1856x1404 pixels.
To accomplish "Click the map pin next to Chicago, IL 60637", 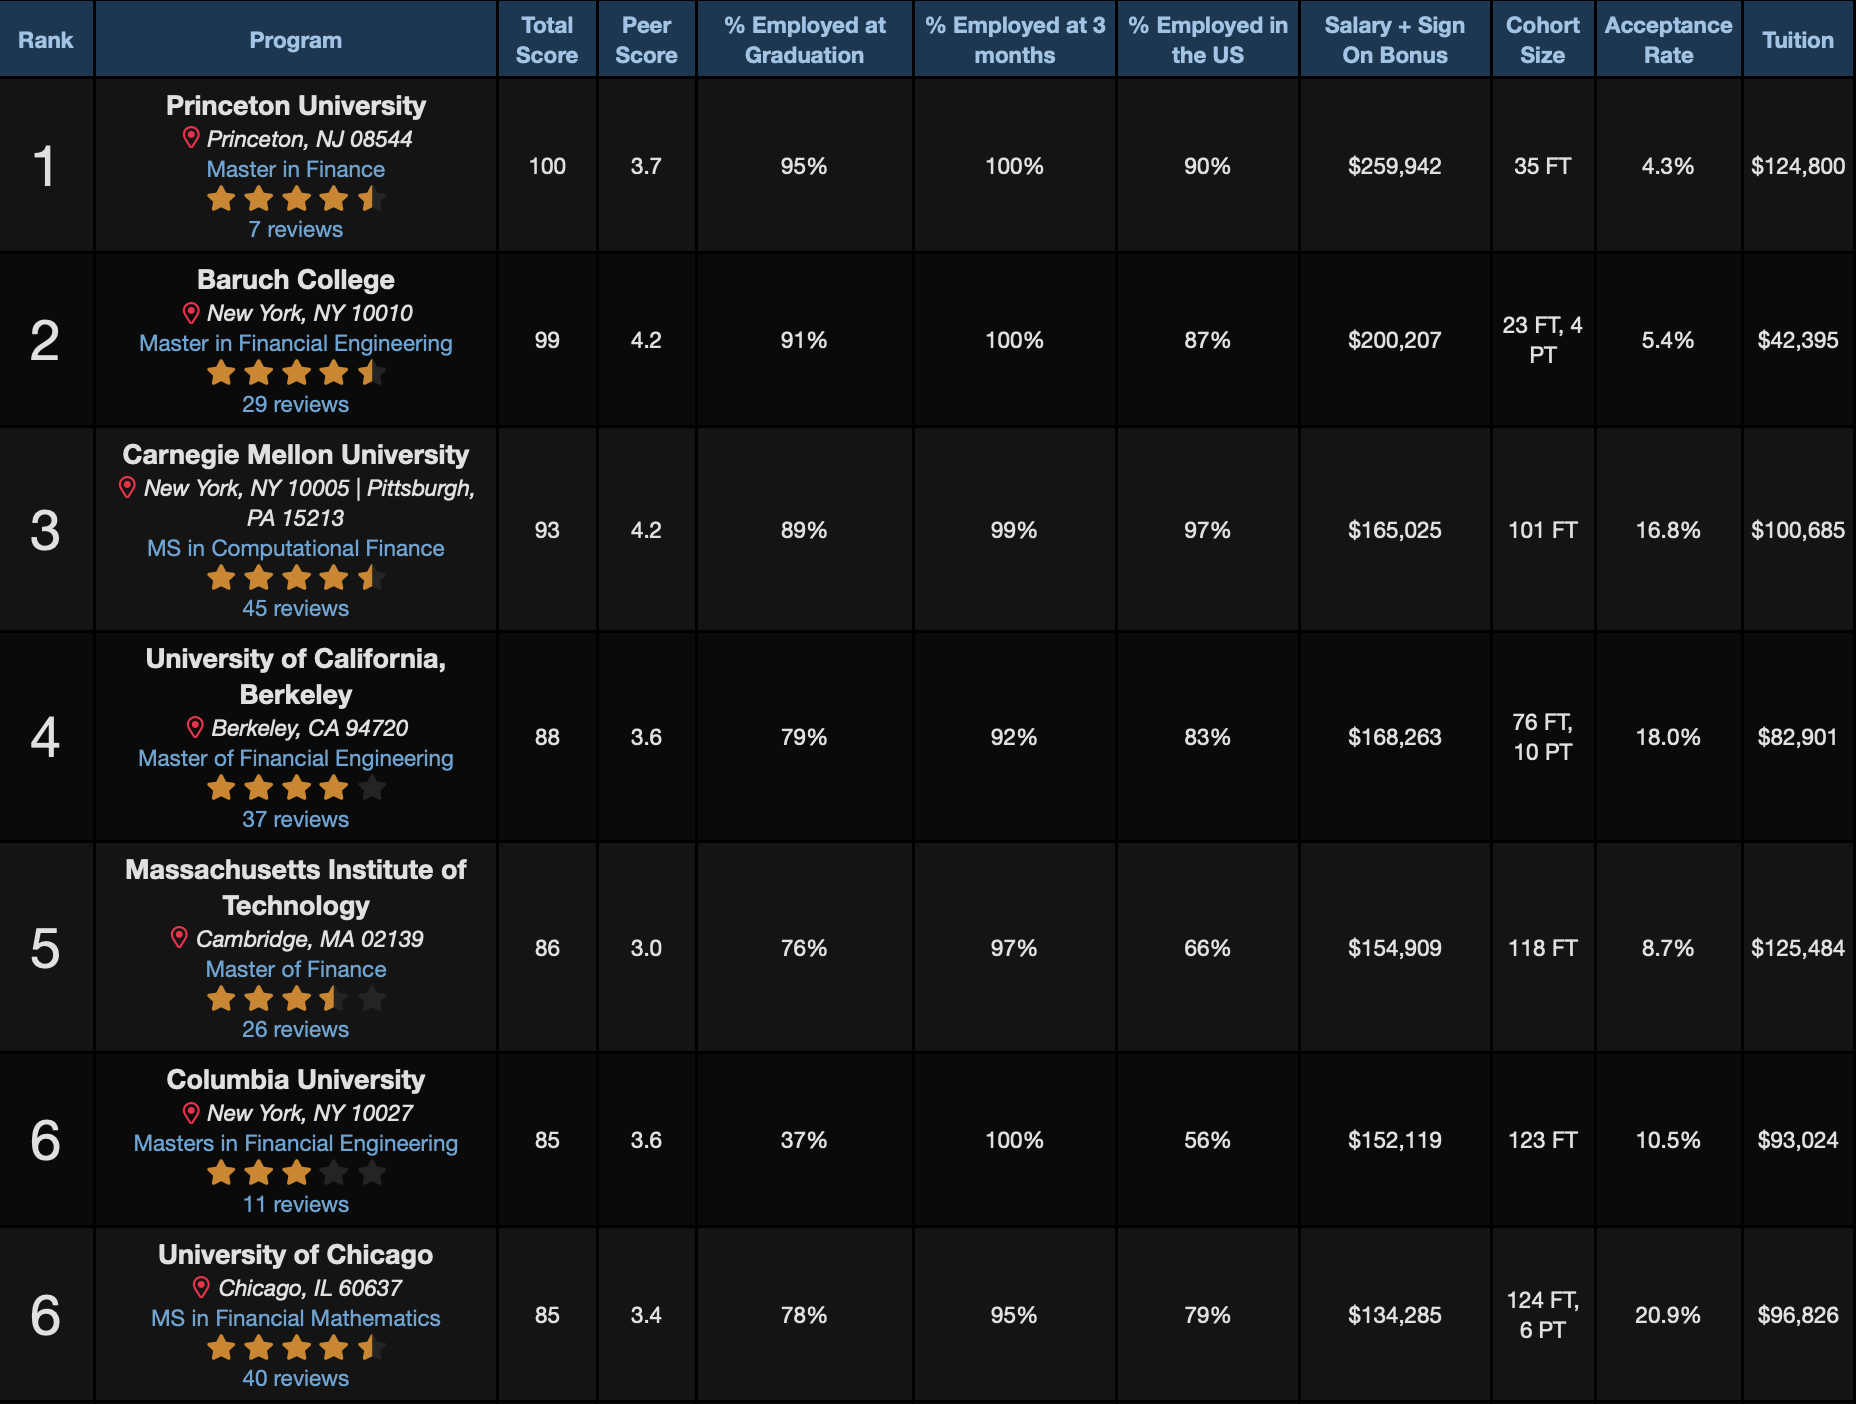I will pos(201,1287).
